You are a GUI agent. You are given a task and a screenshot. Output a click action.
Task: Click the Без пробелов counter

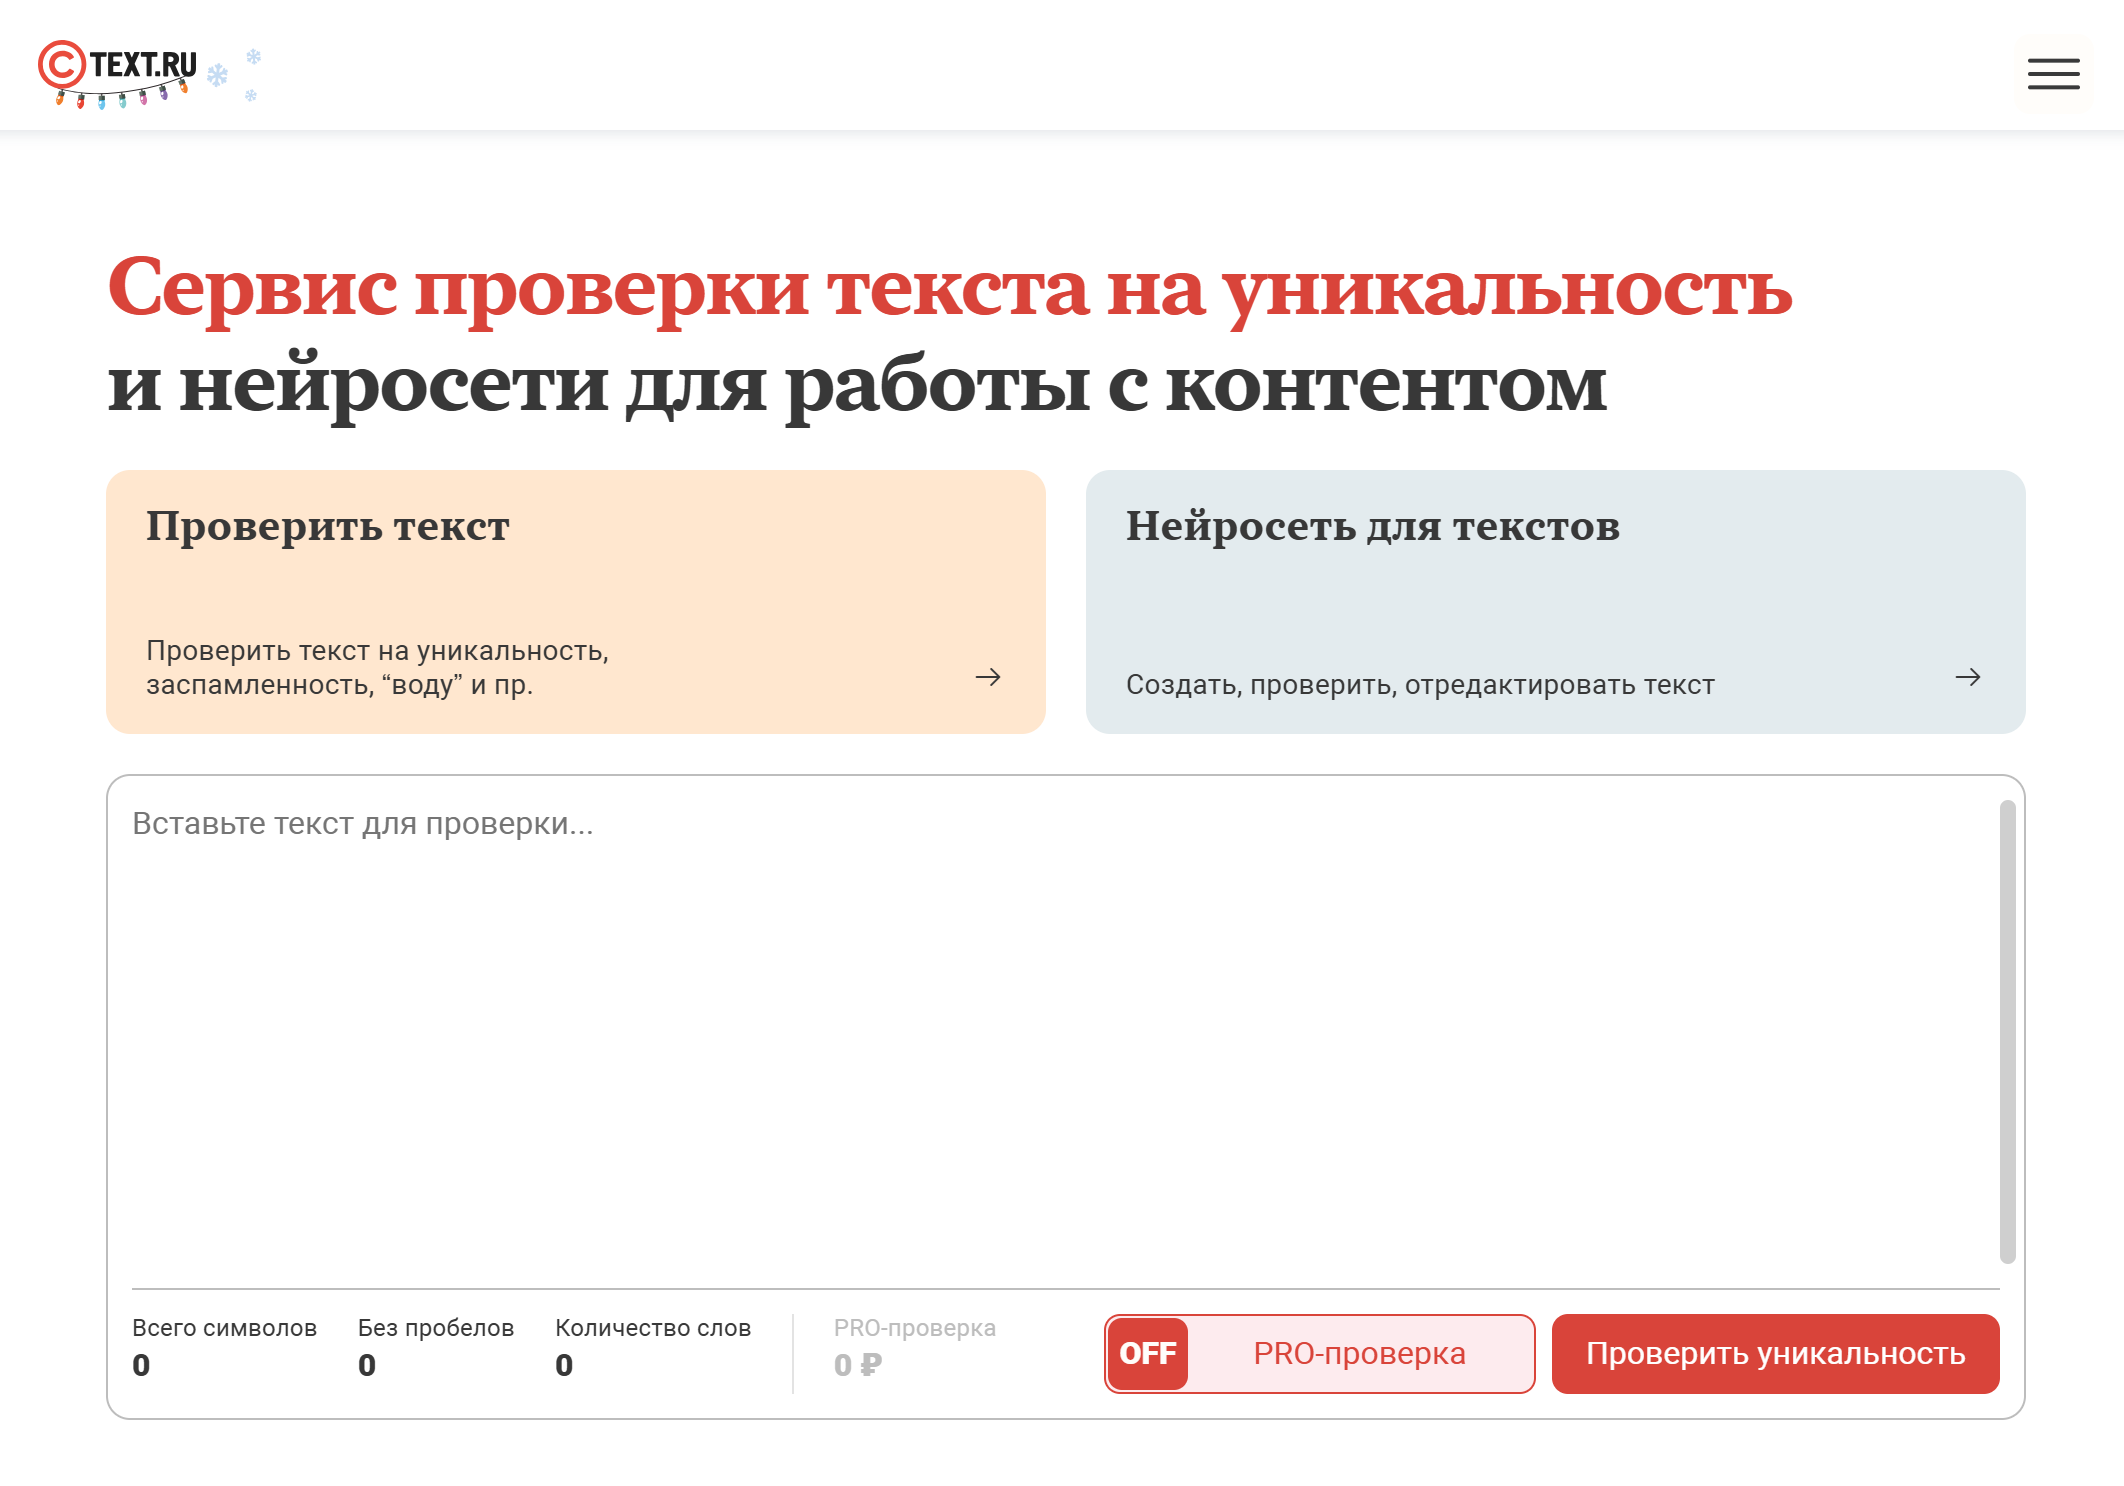pos(436,1346)
